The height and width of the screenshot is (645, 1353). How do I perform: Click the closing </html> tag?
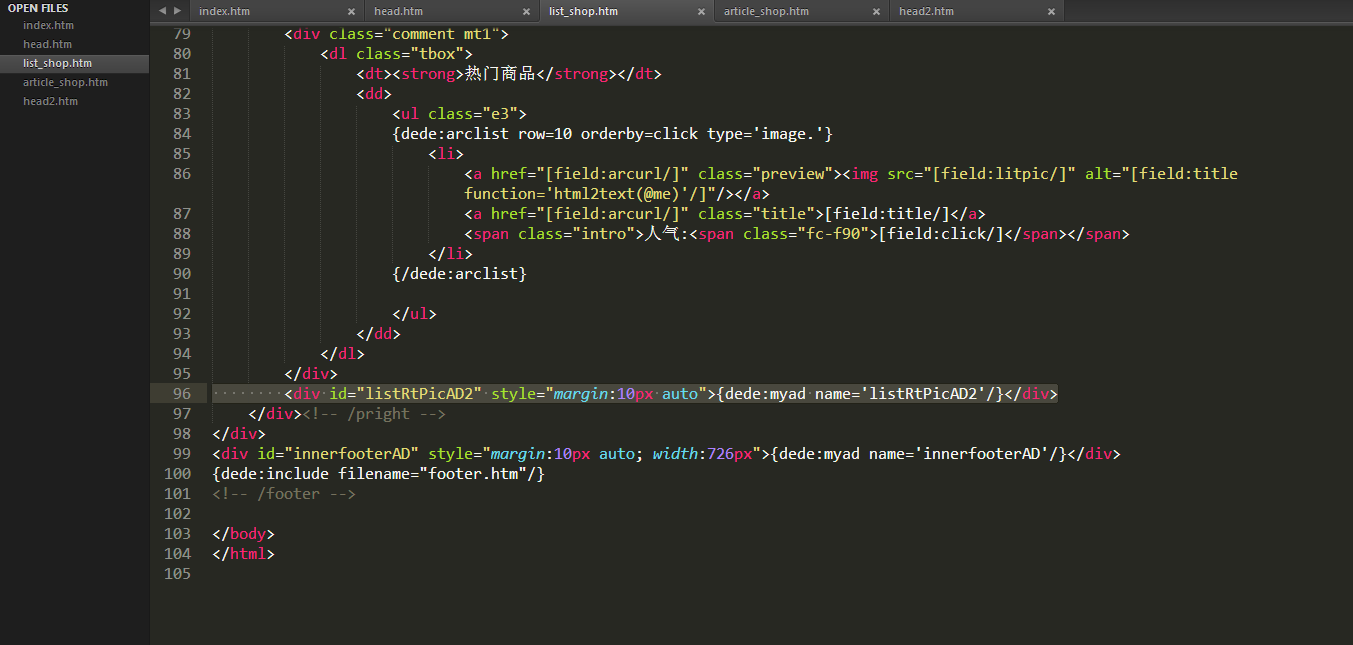click(243, 554)
